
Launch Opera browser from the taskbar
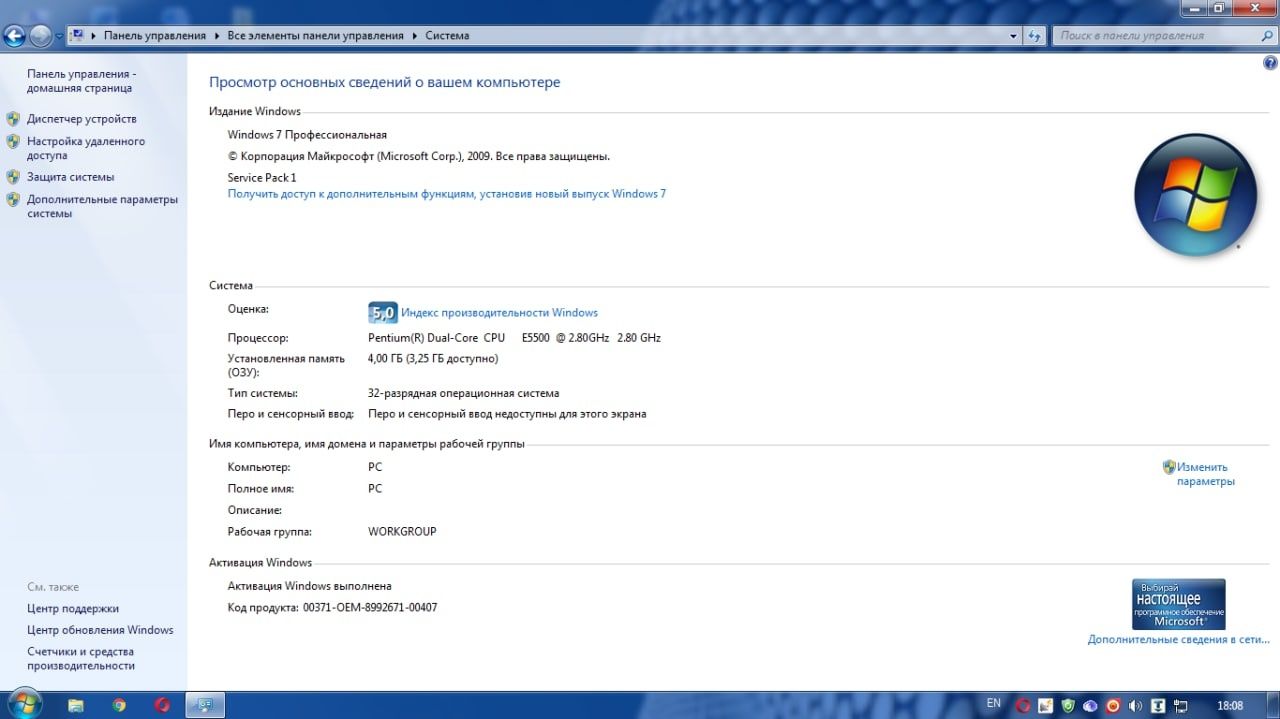pos(162,705)
